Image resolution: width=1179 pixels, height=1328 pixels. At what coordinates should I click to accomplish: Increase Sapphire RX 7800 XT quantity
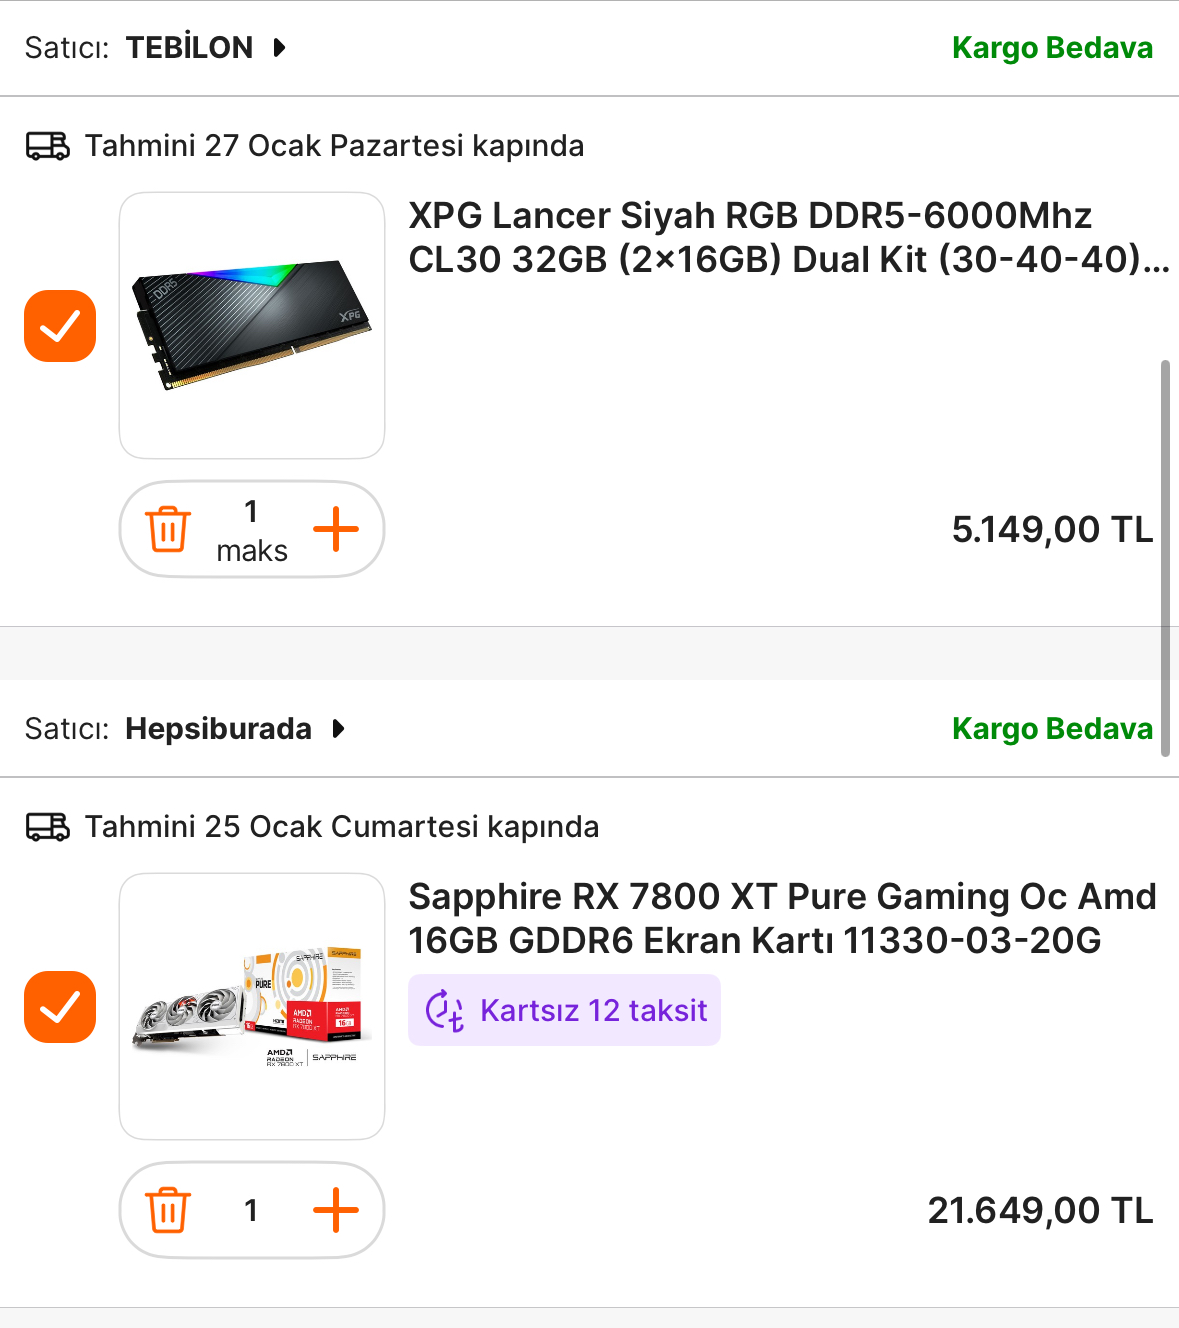(336, 1210)
